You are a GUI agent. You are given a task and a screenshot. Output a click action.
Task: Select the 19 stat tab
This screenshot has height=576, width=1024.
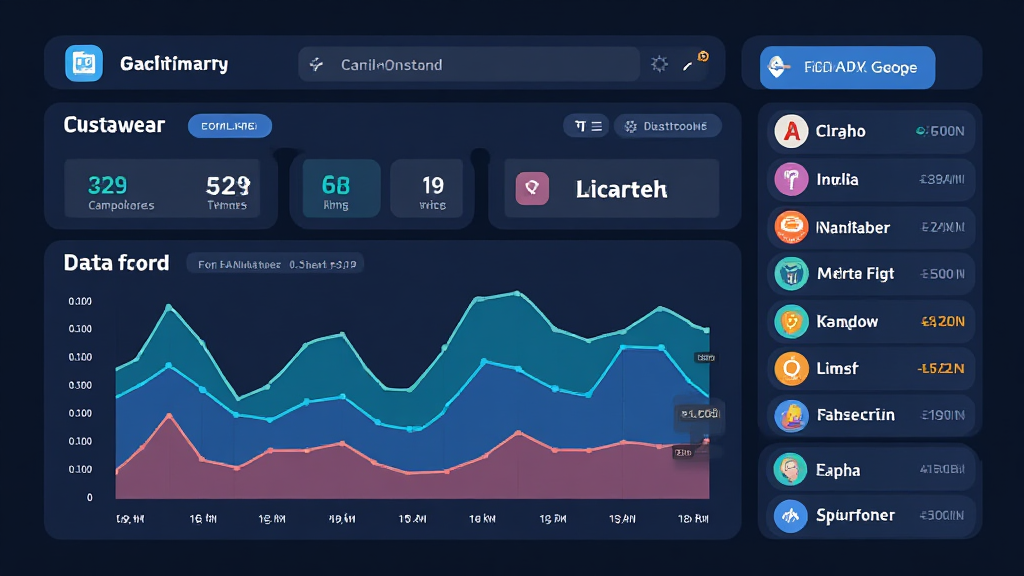click(x=433, y=189)
